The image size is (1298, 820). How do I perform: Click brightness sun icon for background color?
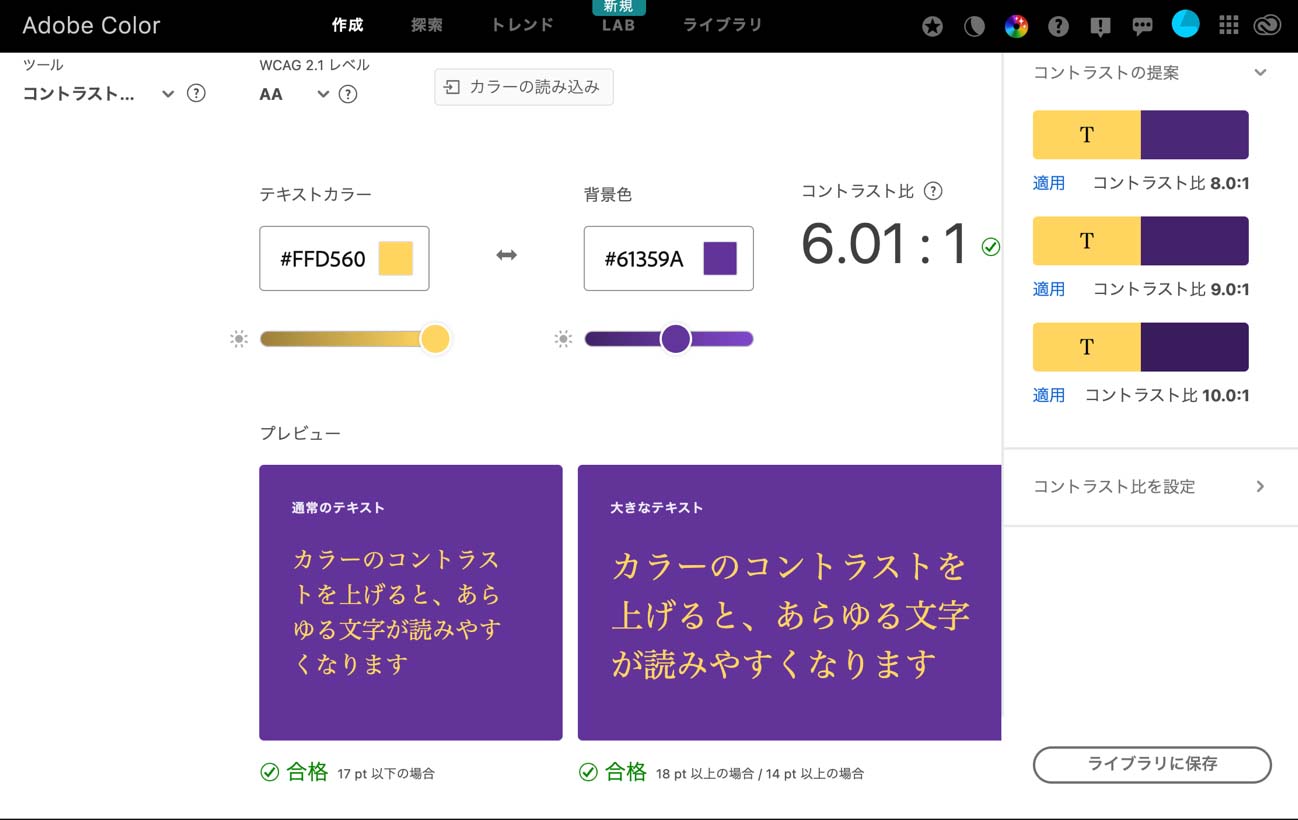tap(563, 339)
